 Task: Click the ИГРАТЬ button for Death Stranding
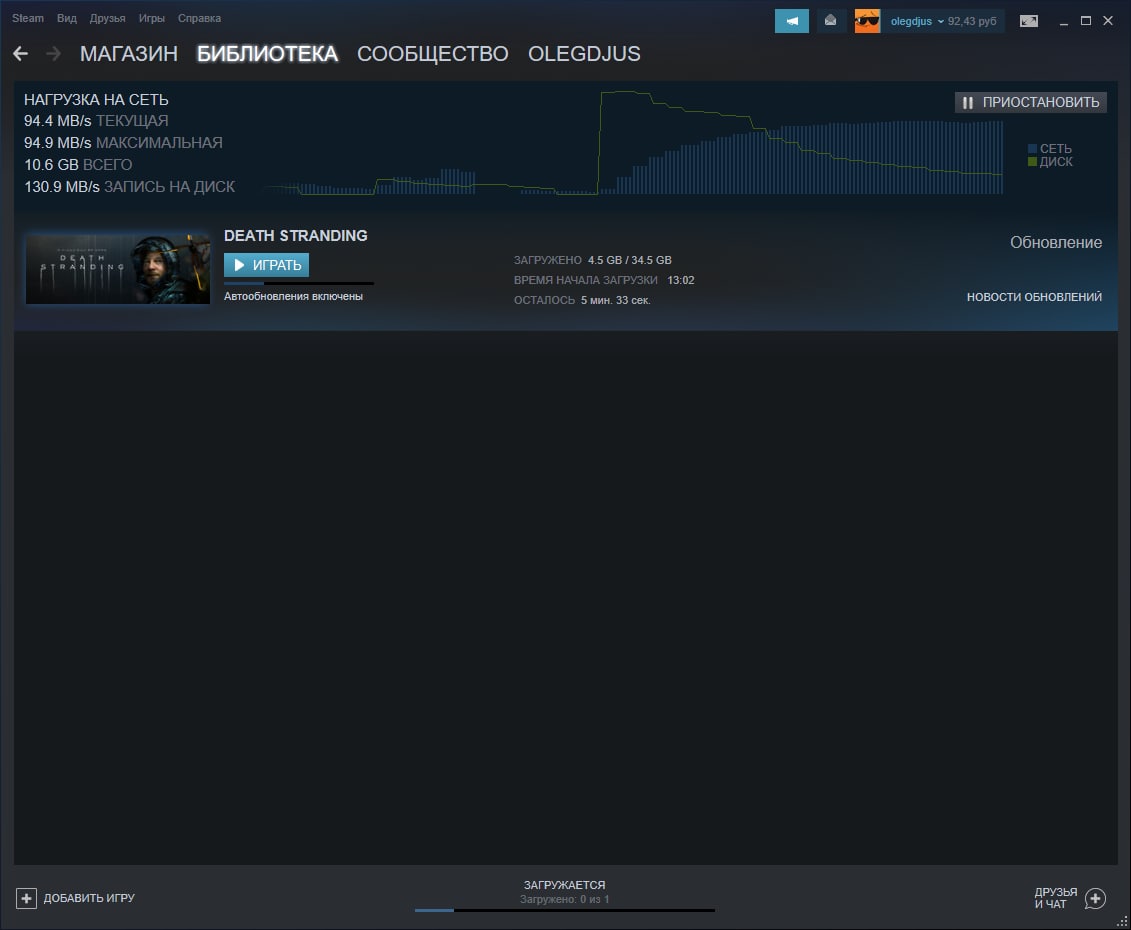[266, 265]
